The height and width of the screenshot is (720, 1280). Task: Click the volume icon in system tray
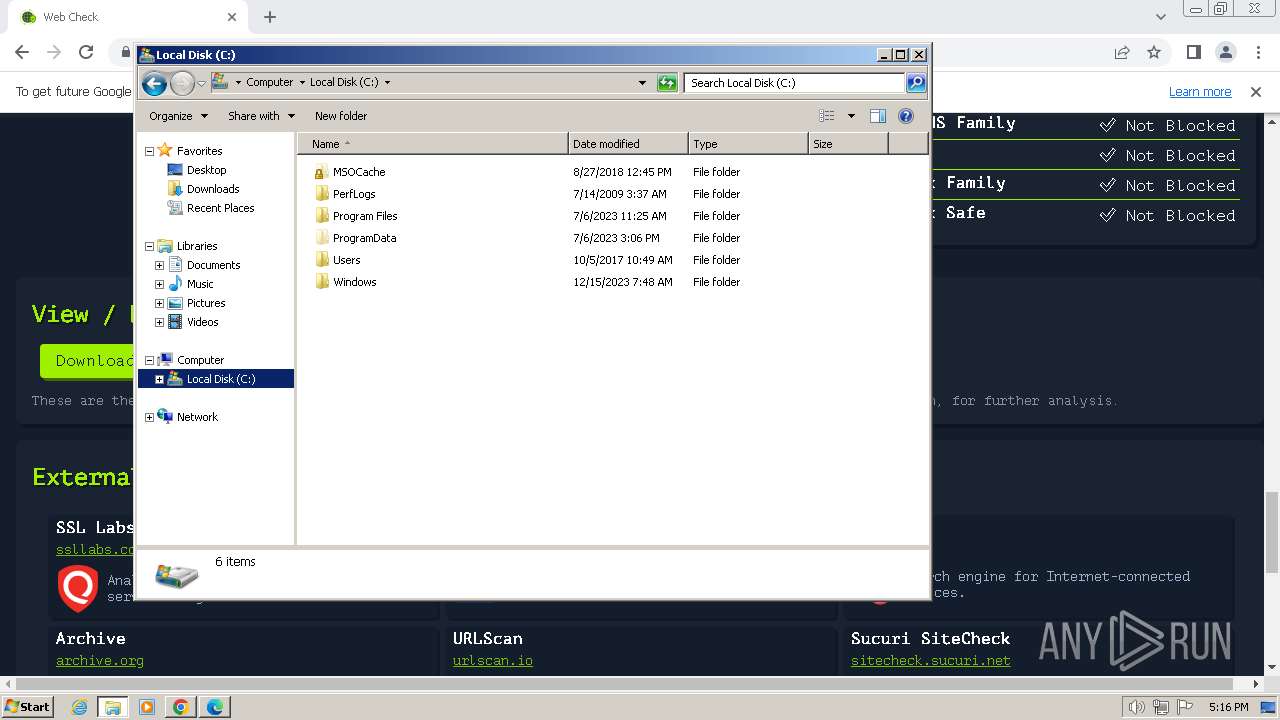coord(1136,707)
